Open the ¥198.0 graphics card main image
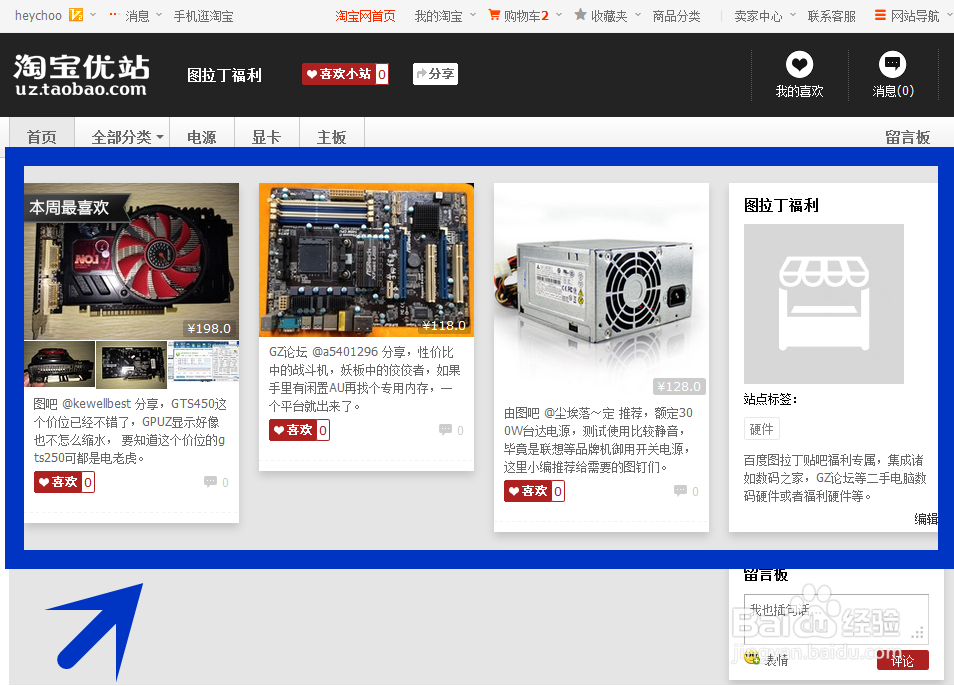Viewport: 954px width, 686px height. 131,262
